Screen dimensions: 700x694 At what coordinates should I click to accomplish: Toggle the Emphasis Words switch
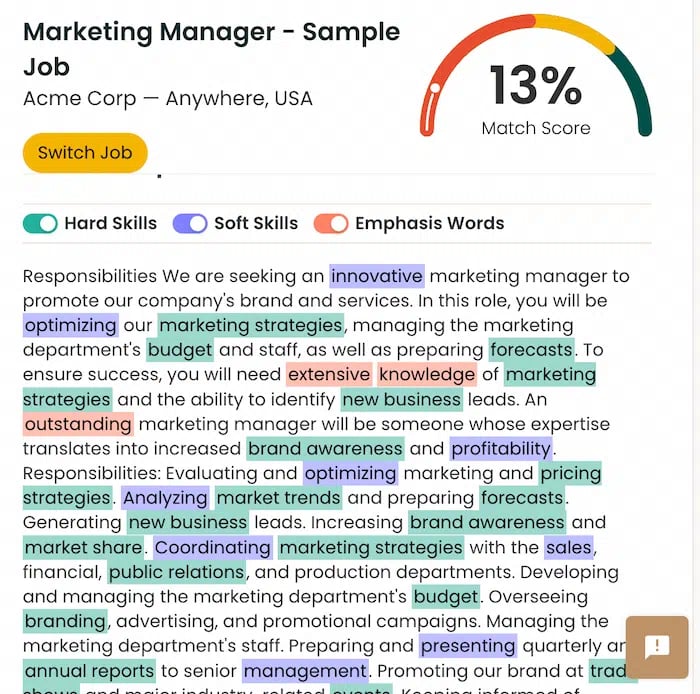click(331, 224)
